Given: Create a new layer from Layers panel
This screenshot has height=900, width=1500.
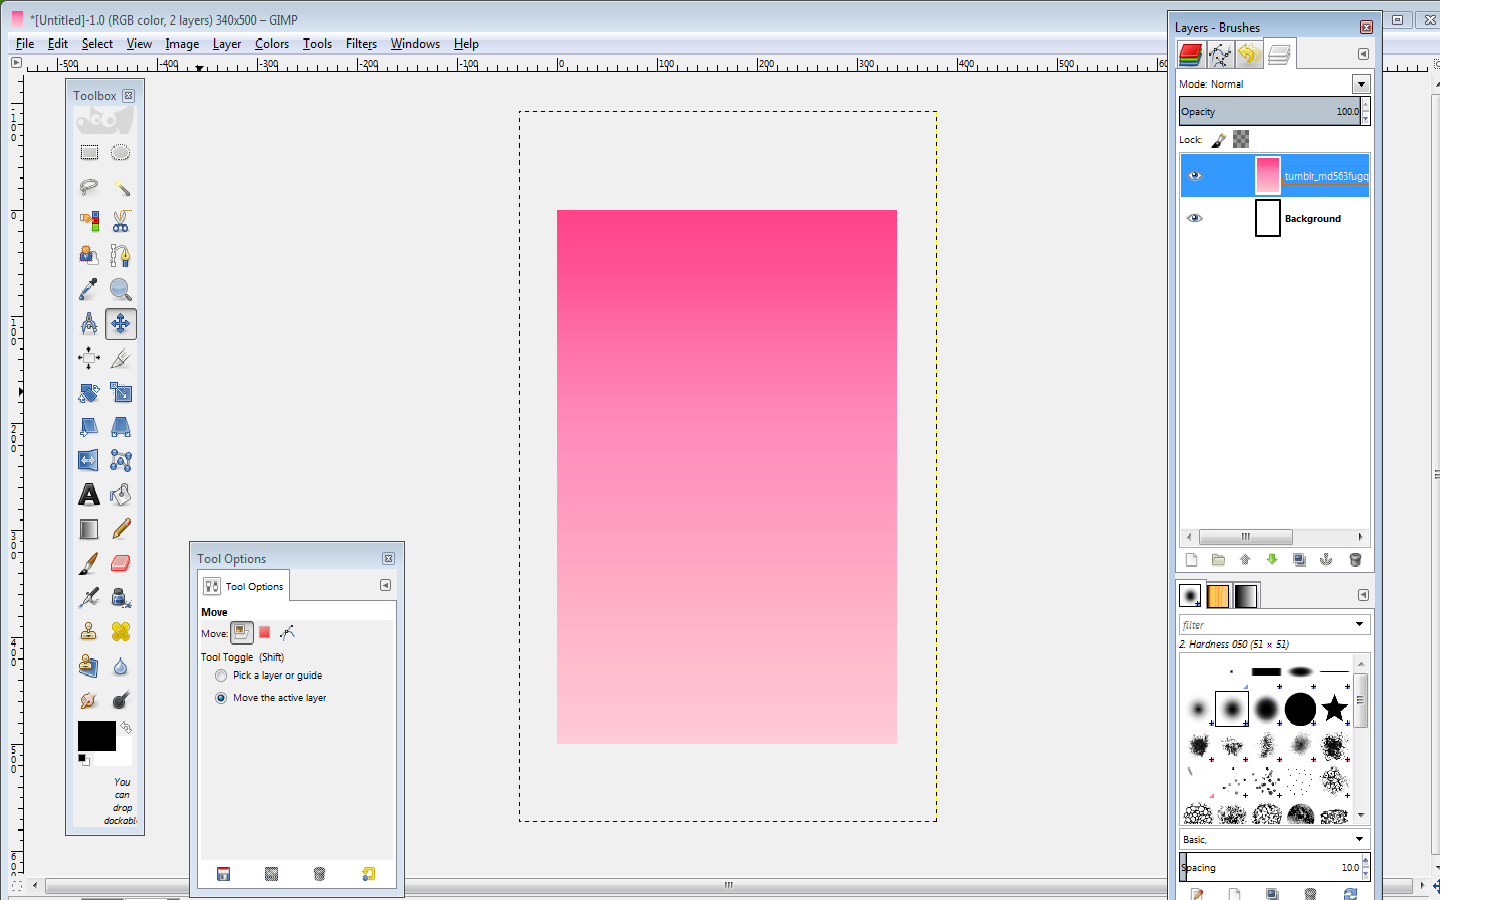Looking at the screenshot, I should point(1191,560).
